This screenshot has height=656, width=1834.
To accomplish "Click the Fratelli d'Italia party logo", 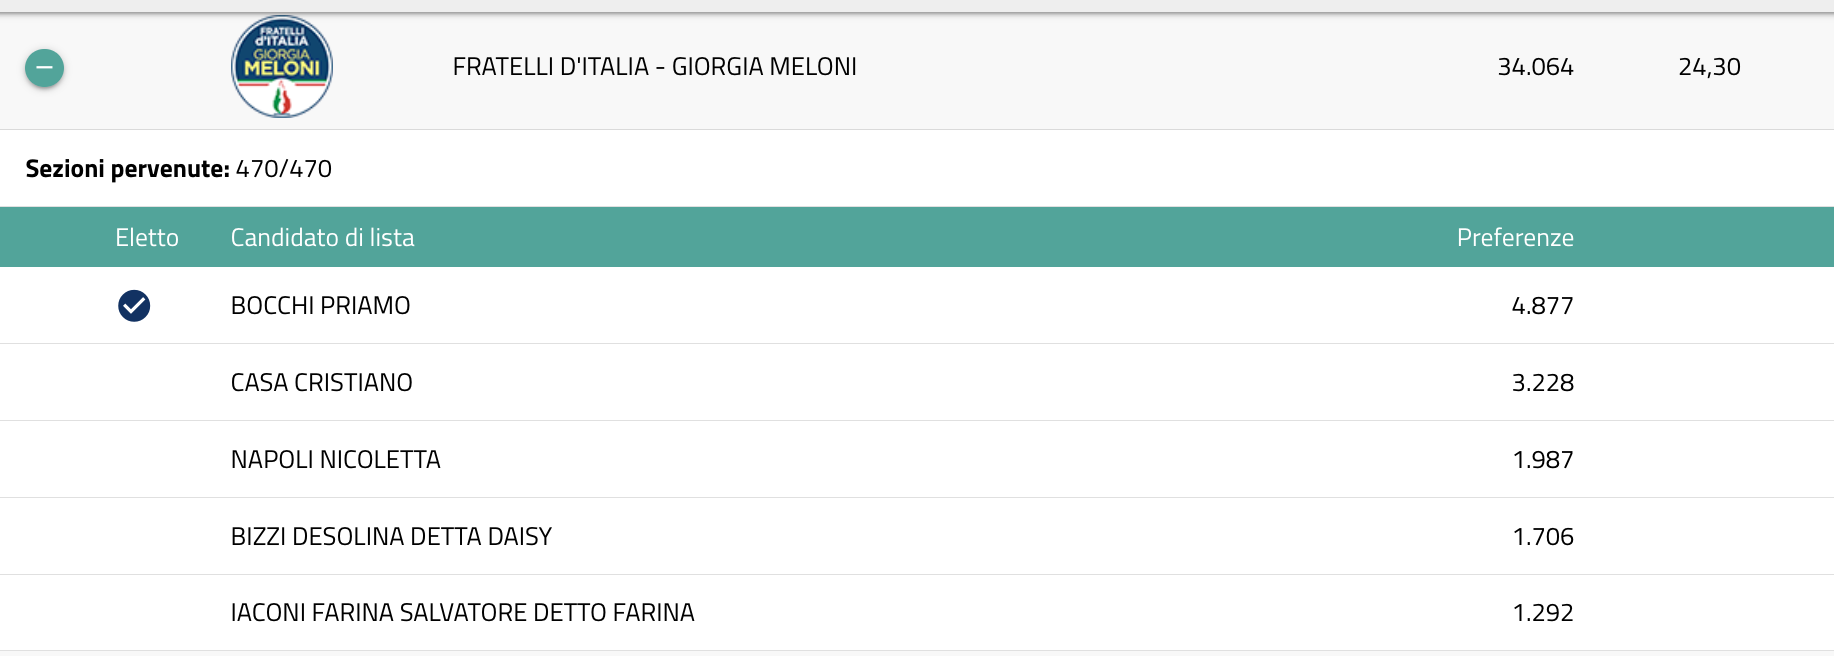I will [x=282, y=67].
